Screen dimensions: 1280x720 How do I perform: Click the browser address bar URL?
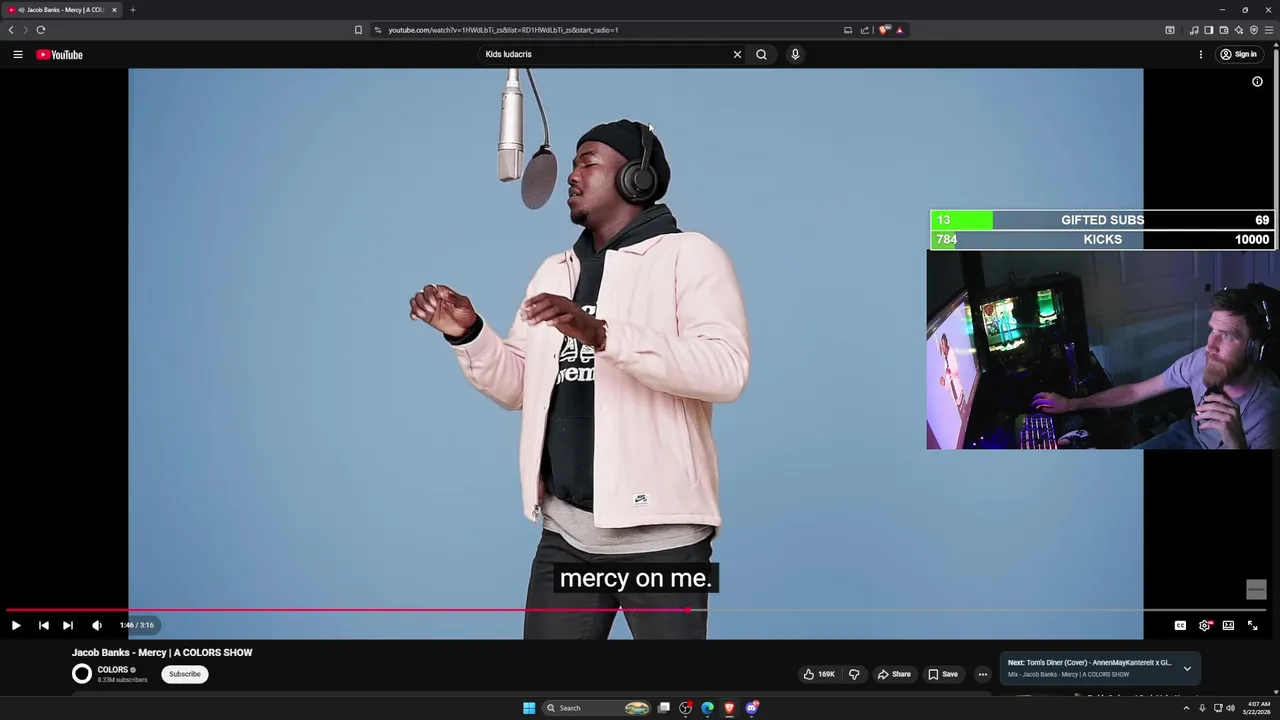click(x=503, y=30)
